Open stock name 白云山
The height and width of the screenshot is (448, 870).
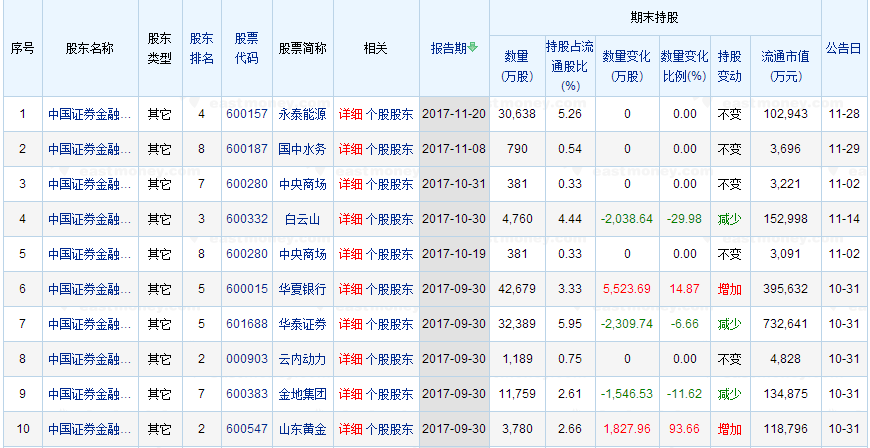point(302,219)
